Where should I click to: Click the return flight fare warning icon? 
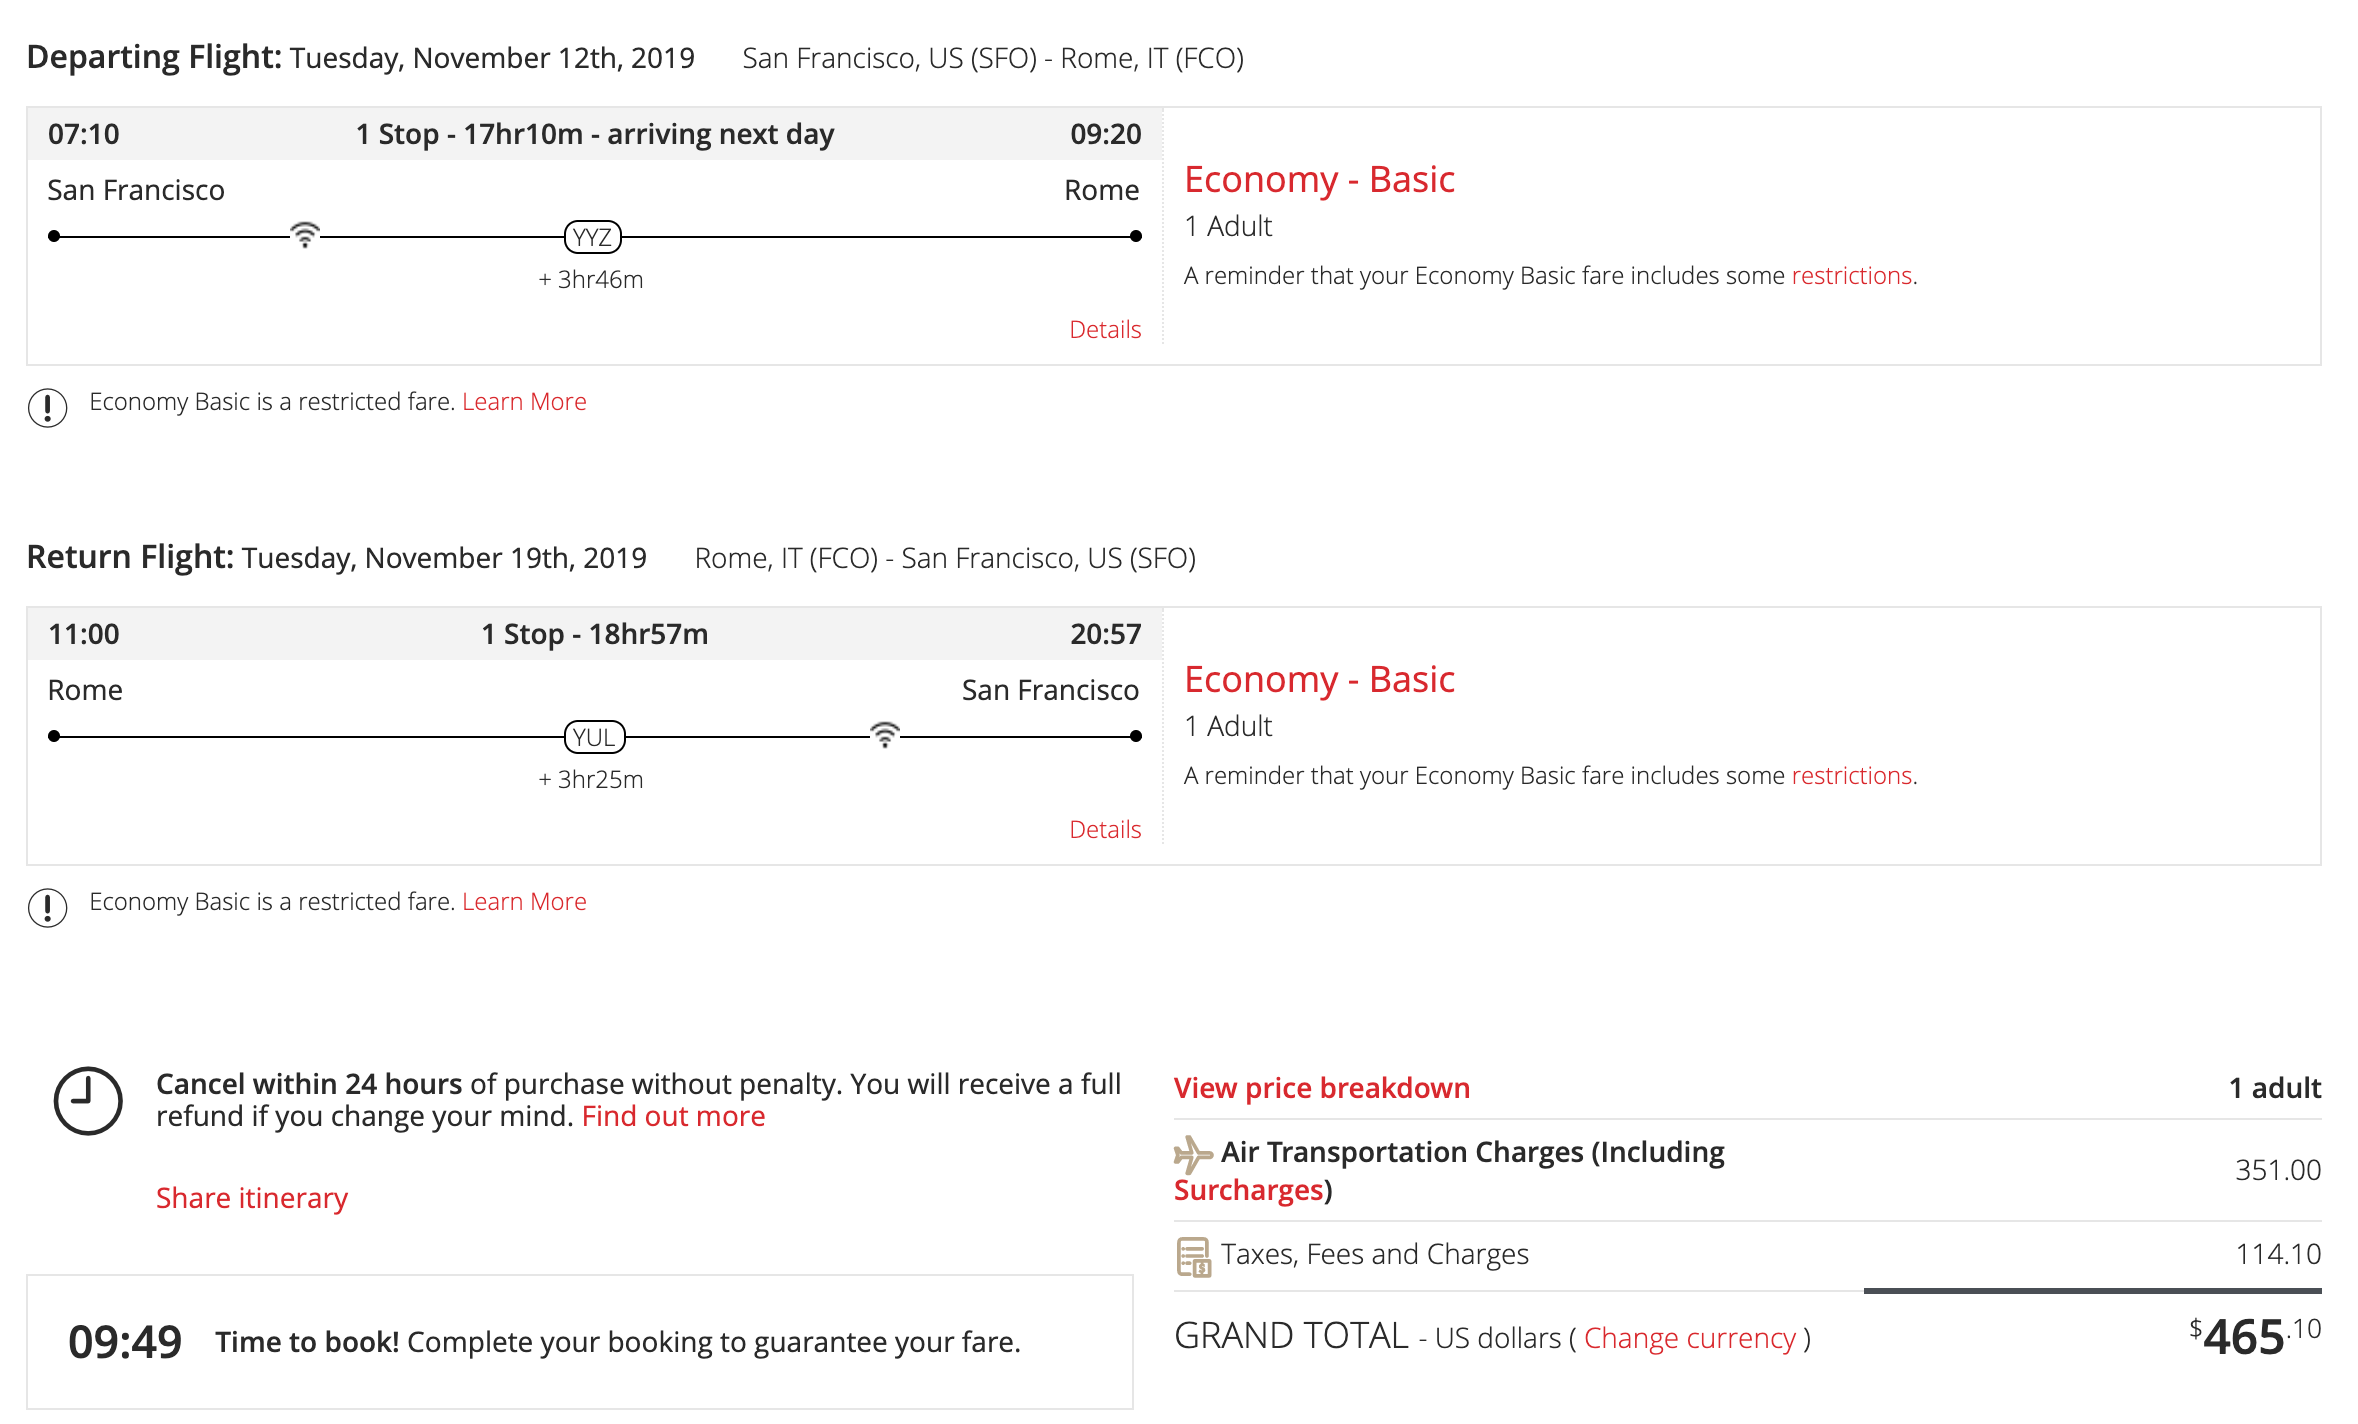click(48, 907)
